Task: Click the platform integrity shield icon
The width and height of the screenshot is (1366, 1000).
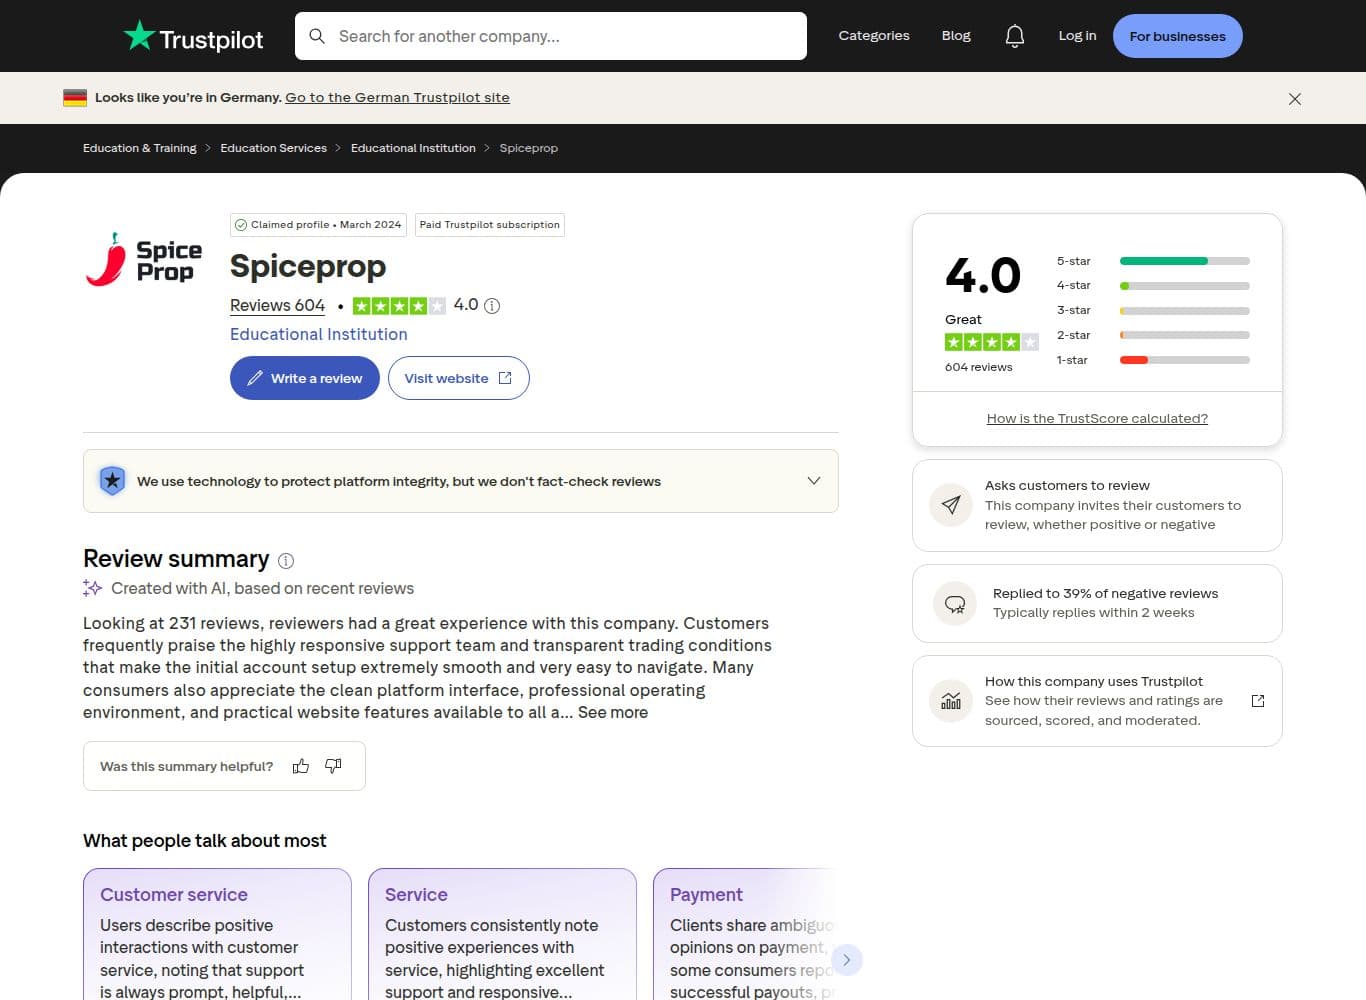Action: point(113,481)
